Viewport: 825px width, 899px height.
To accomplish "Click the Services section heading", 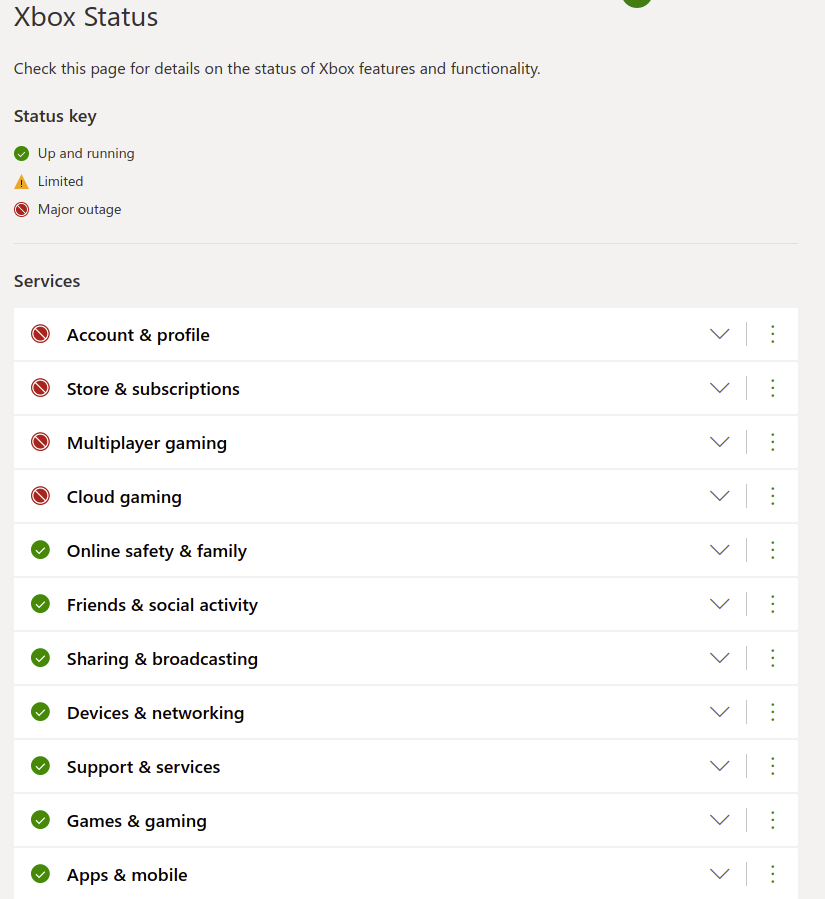I will point(47,281).
